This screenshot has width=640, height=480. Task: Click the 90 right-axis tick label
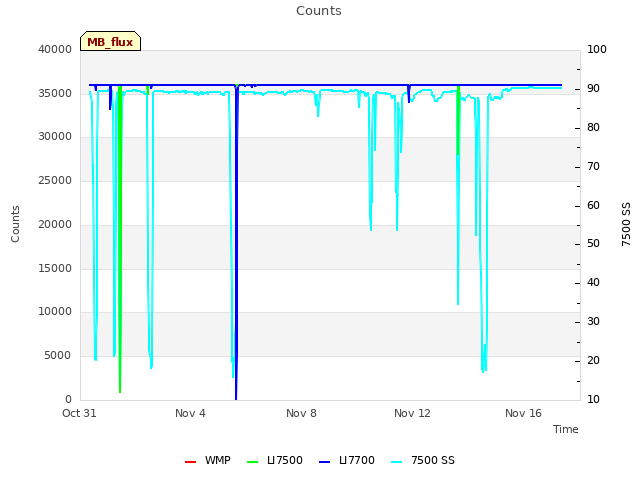tap(593, 89)
